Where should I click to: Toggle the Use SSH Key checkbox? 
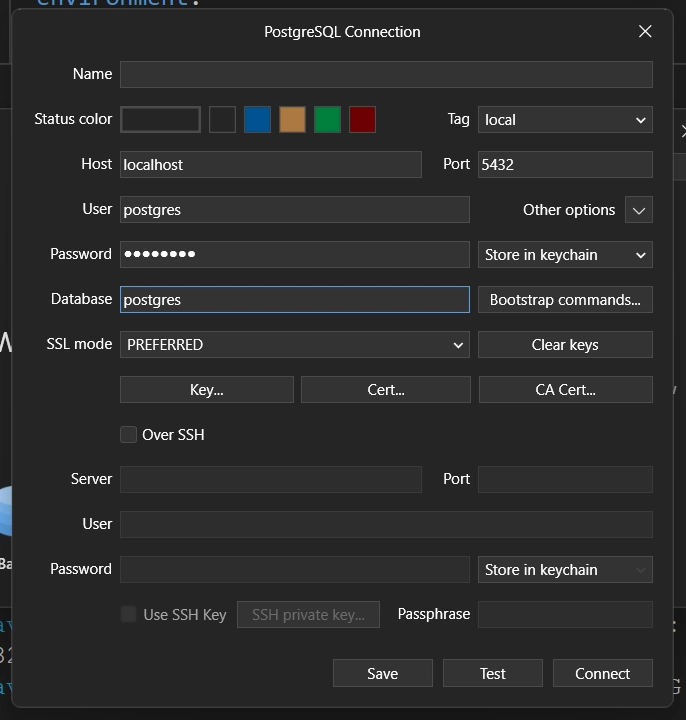tap(129, 614)
